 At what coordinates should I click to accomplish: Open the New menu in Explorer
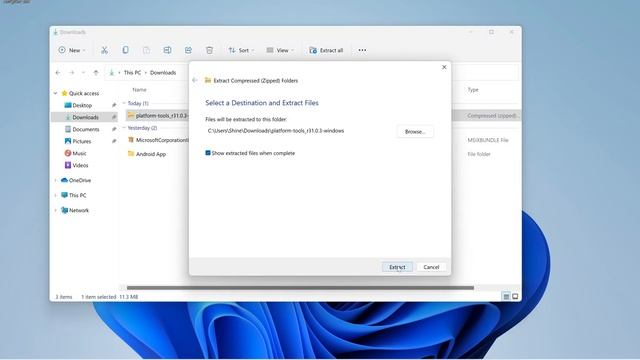pyautogui.click(x=72, y=50)
